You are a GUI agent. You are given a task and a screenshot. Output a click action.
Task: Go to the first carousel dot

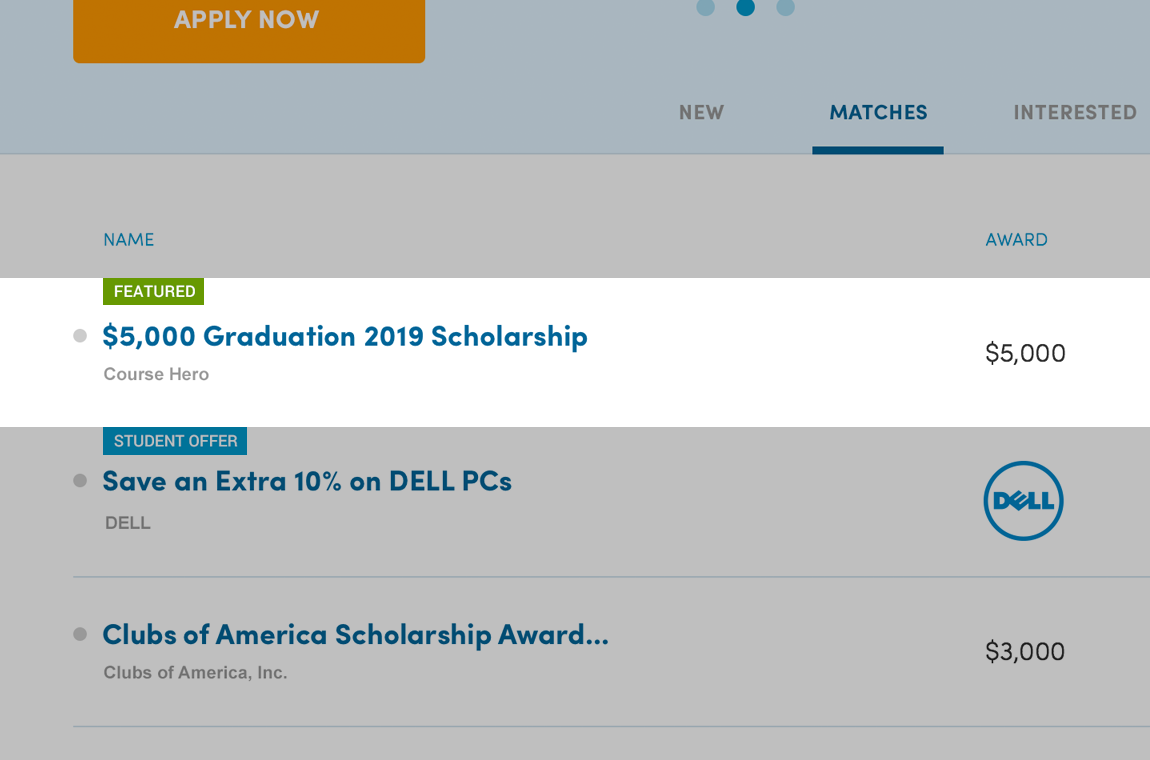pos(706,7)
